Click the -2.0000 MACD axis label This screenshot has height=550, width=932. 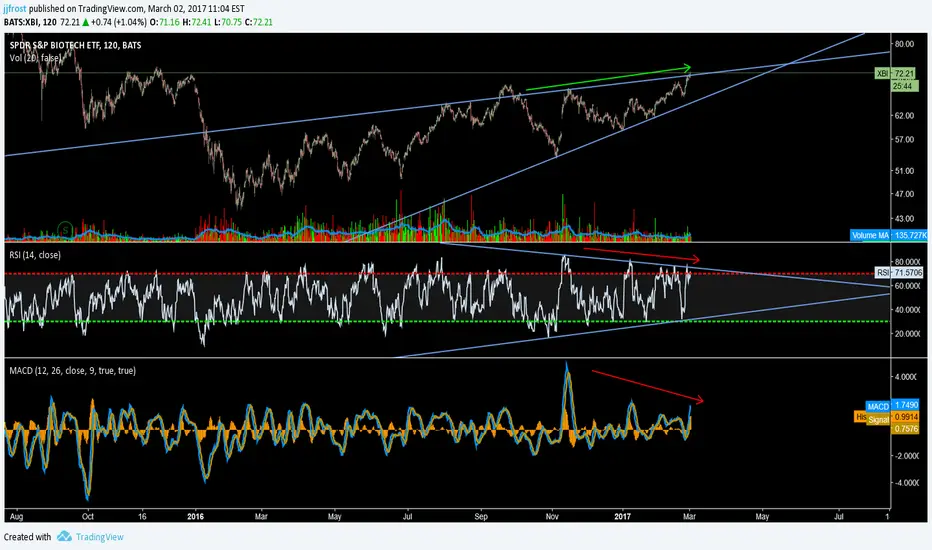[905, 456]
